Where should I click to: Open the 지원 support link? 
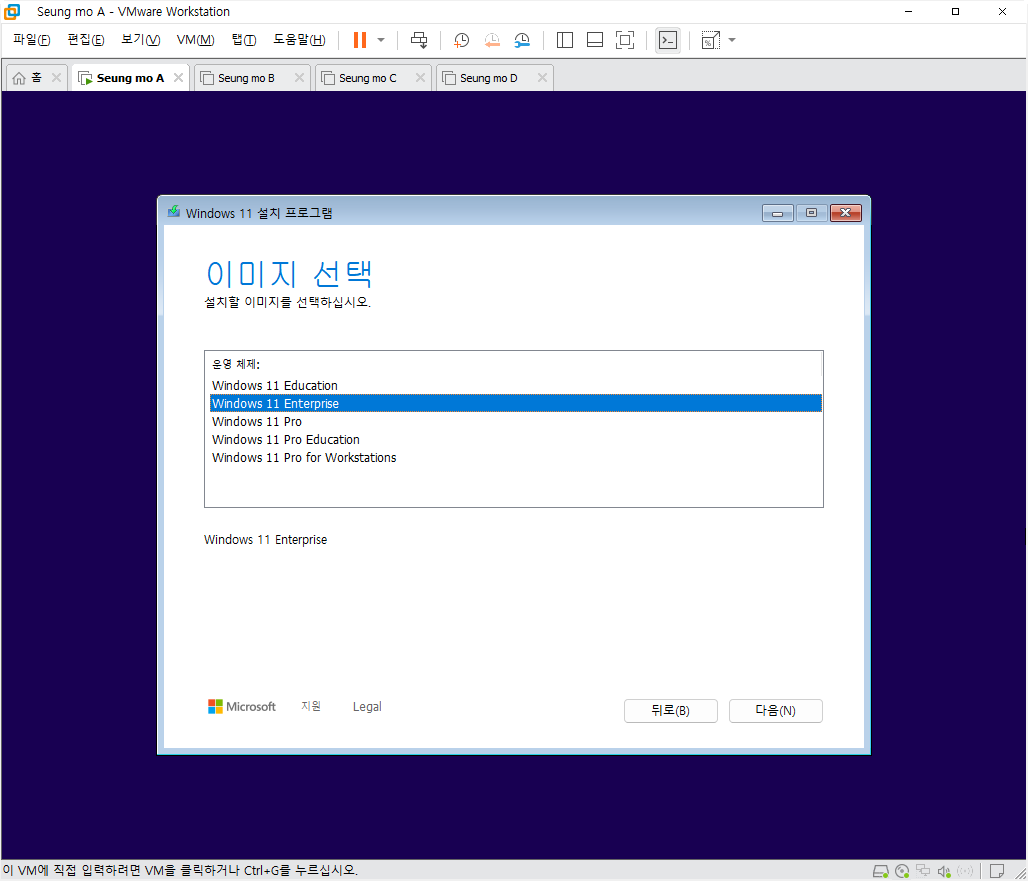click(x=311, y=706)
